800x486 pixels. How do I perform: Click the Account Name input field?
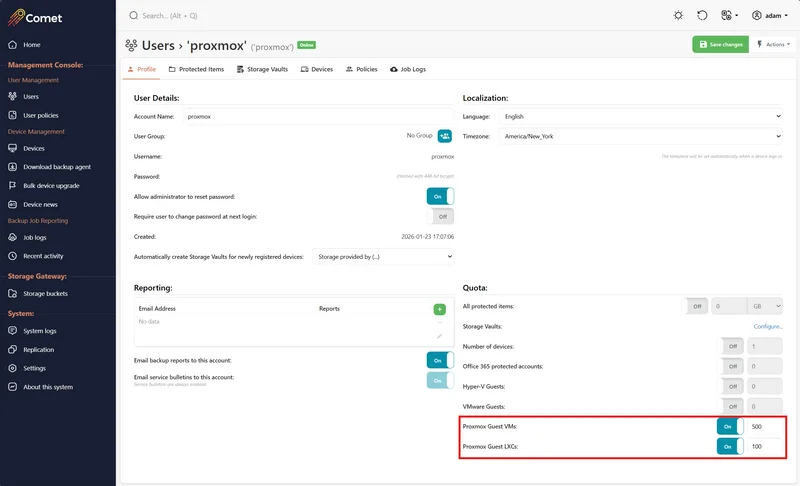tap(318, 116)
